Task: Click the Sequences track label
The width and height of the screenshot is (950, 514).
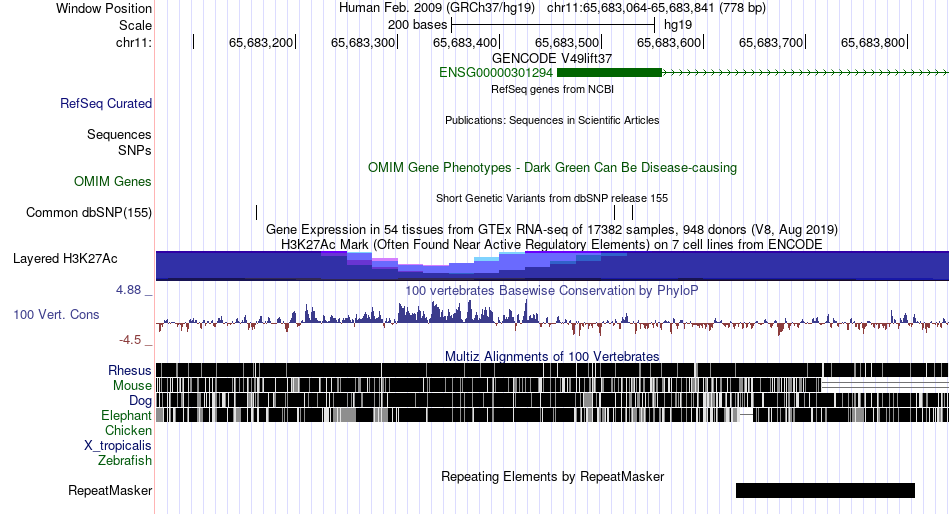Action: pyautogui.click(x=119, y=135)
